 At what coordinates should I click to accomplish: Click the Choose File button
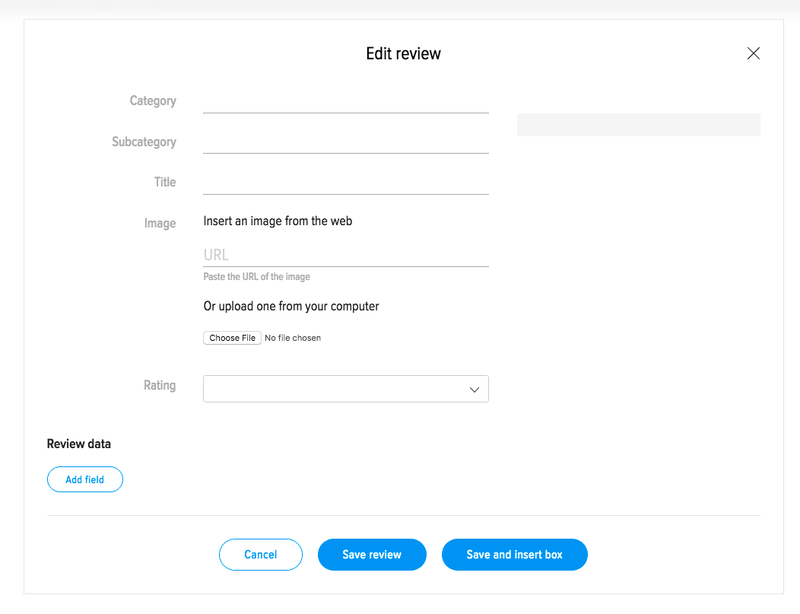(x=232, y=338)
